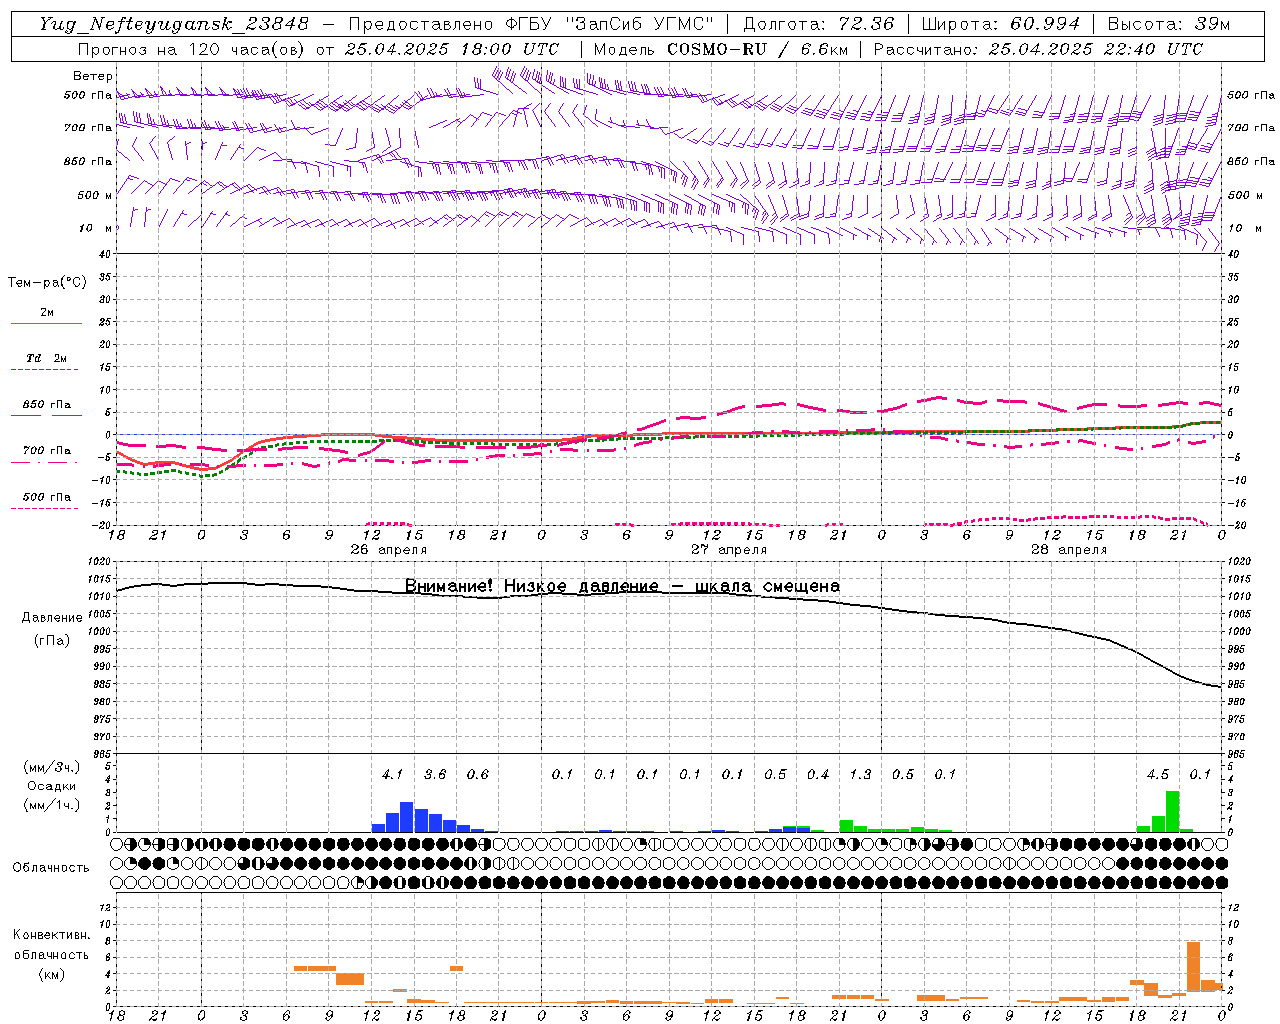Click the station title Yug_Nefteyugansk_23848
The width and height of the screenshot is (1280, 1024).
point(174,24)
